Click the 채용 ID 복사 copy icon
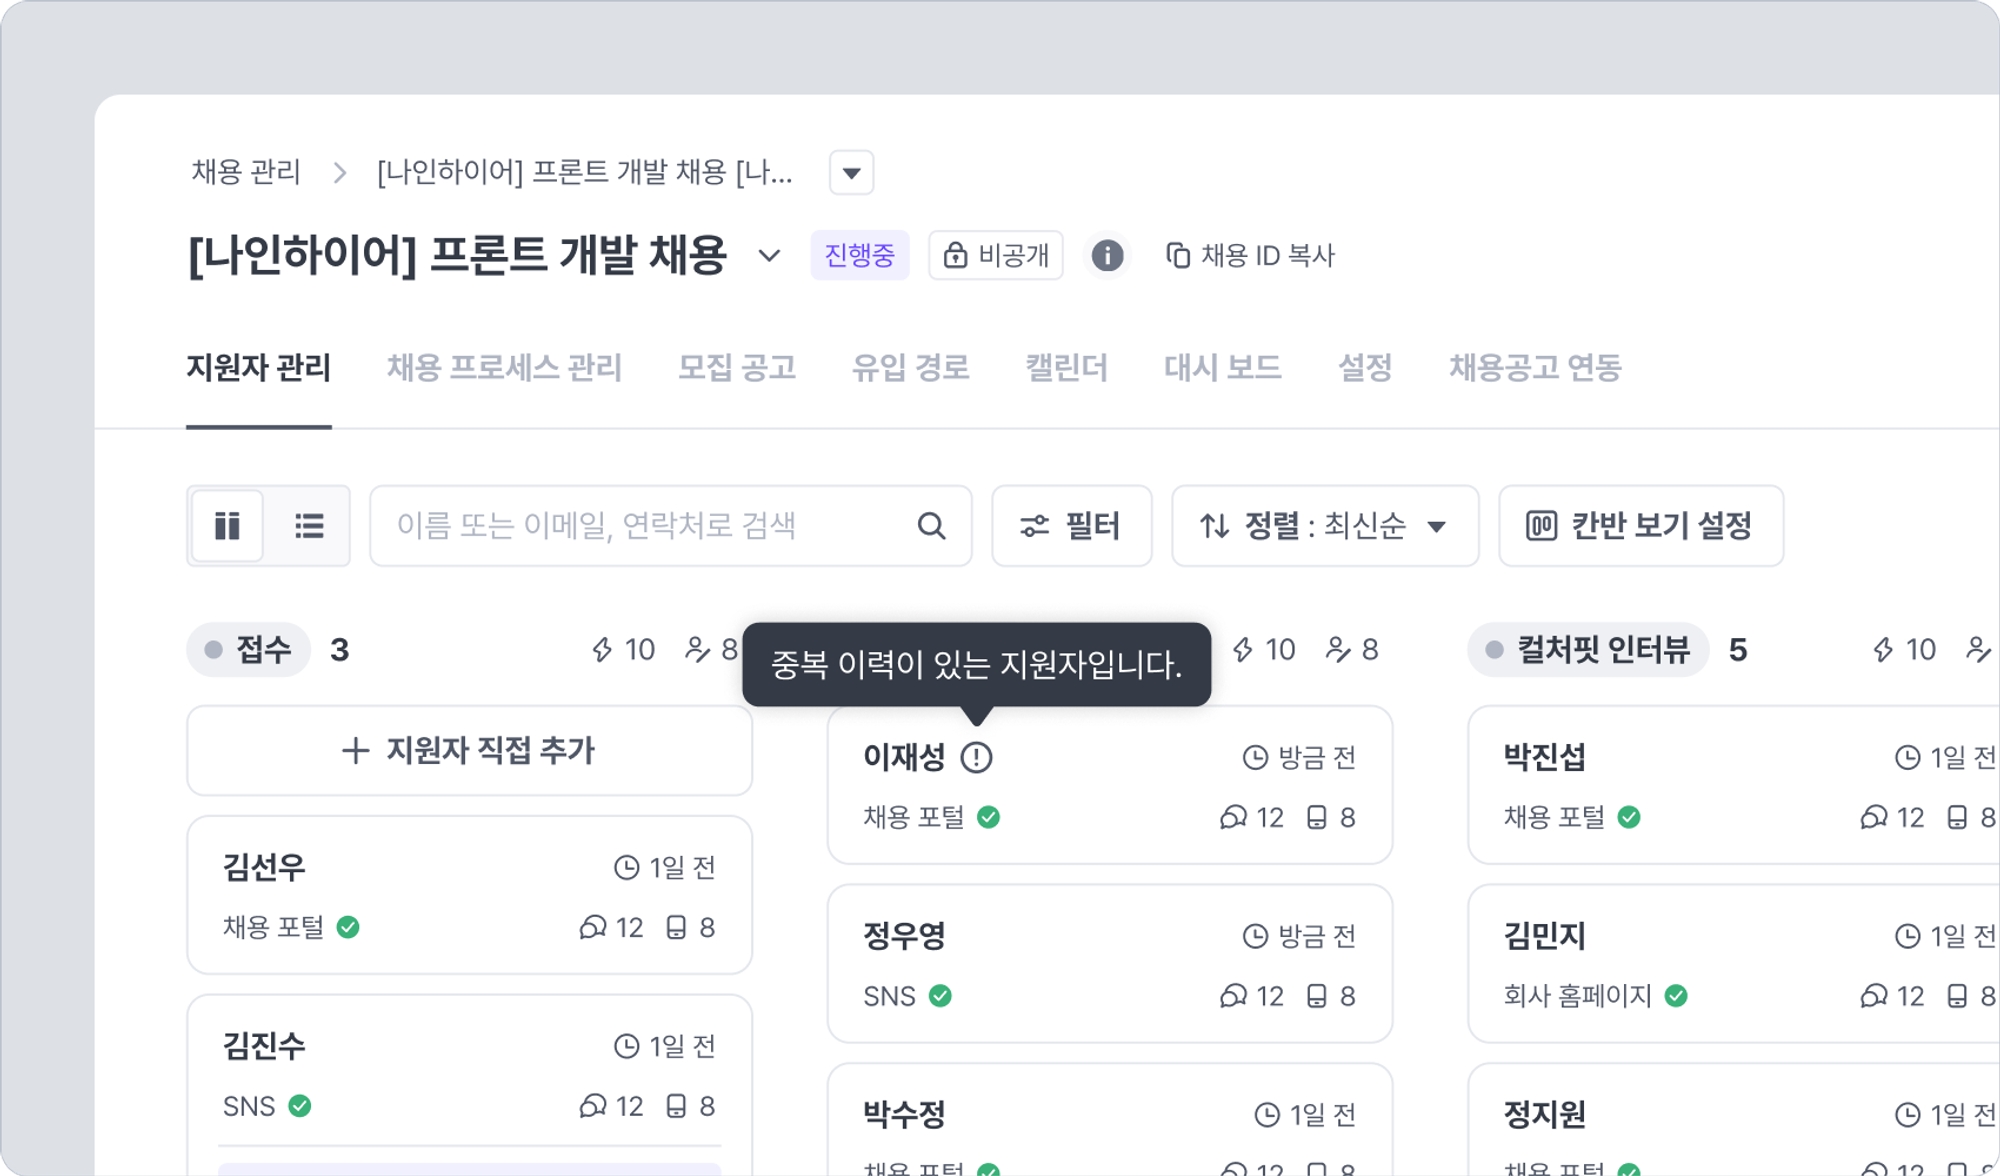The width and height of the screenshot is (2000, 1176). click(1178, 256)
